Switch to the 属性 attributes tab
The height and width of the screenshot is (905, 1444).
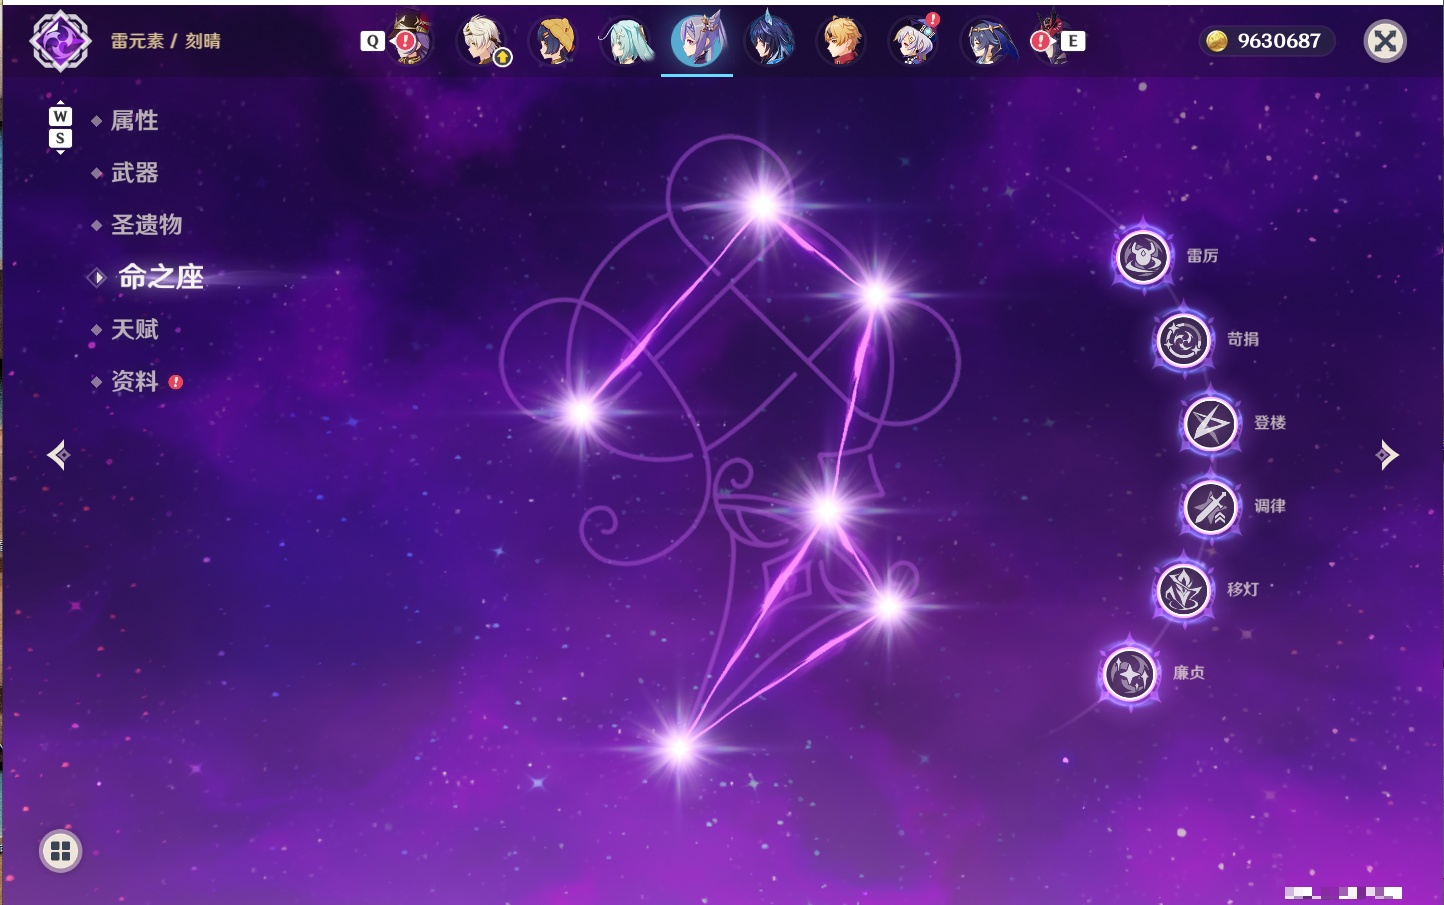point(134,121)
